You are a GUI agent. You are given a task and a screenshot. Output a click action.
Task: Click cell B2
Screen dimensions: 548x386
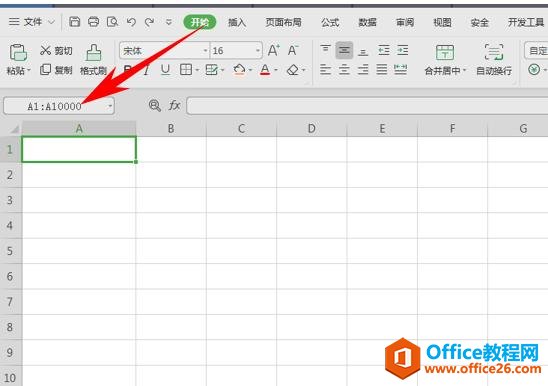[x=171, y=175]
